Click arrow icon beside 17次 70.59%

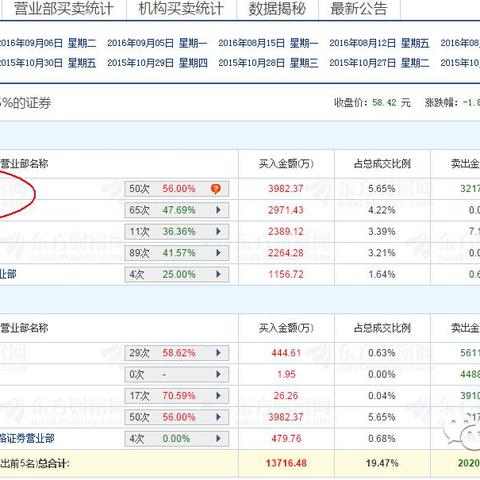coord(219,396)
